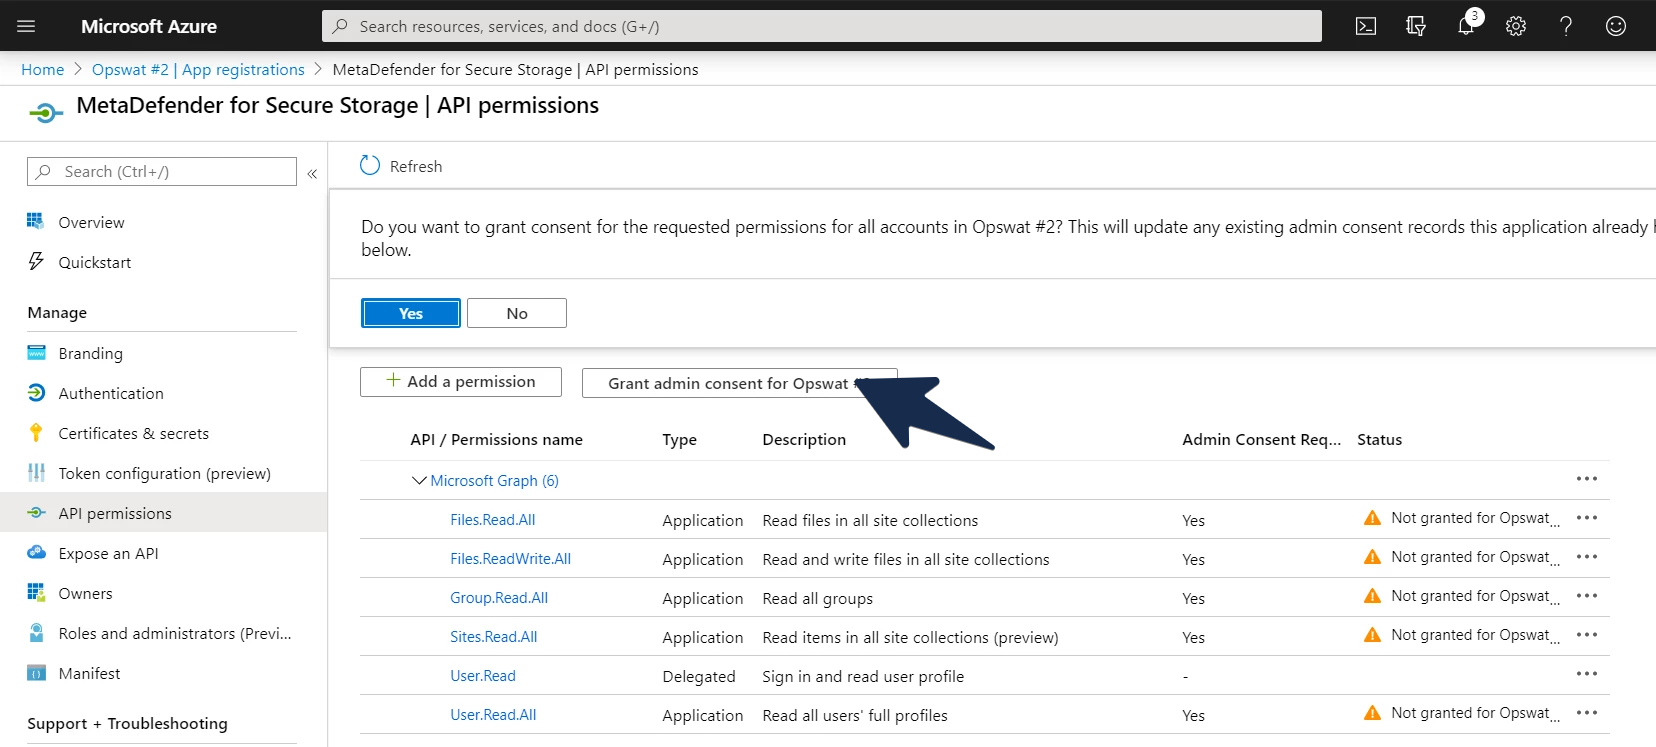Click 'Read all groups' description text
1656x747 pixels.
pyautogui.click(x=818, y=599)
